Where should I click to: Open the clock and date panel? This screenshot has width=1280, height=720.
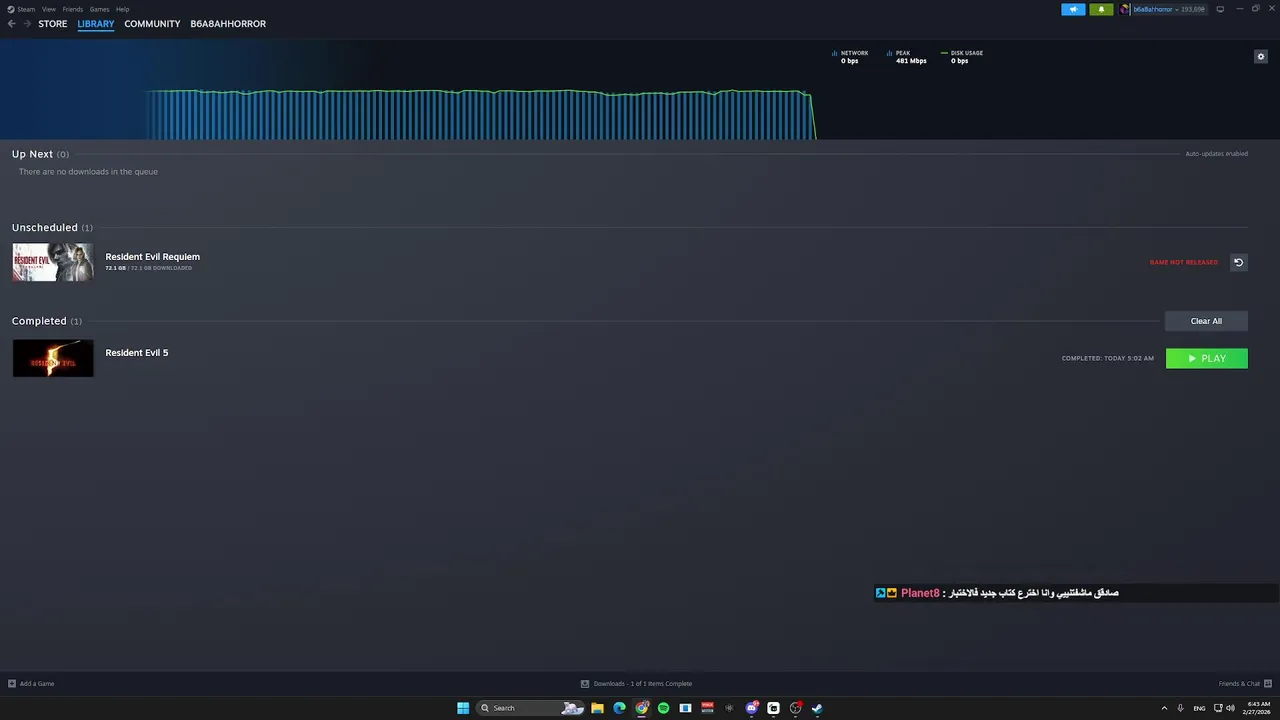(x=1259, y=708)
